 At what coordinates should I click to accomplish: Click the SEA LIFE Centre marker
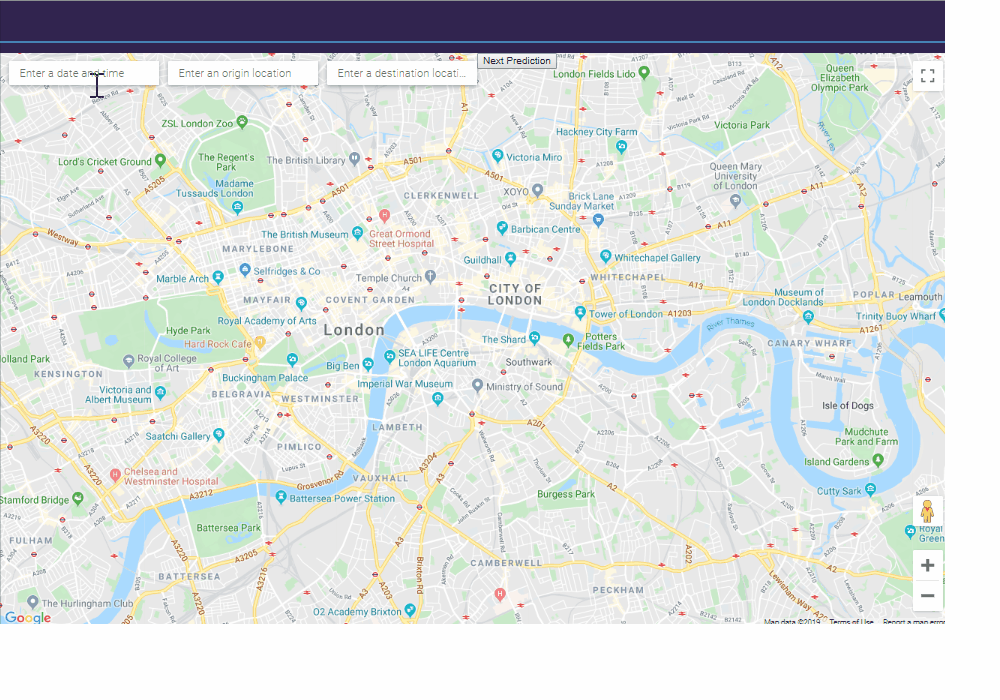point(389,356)
